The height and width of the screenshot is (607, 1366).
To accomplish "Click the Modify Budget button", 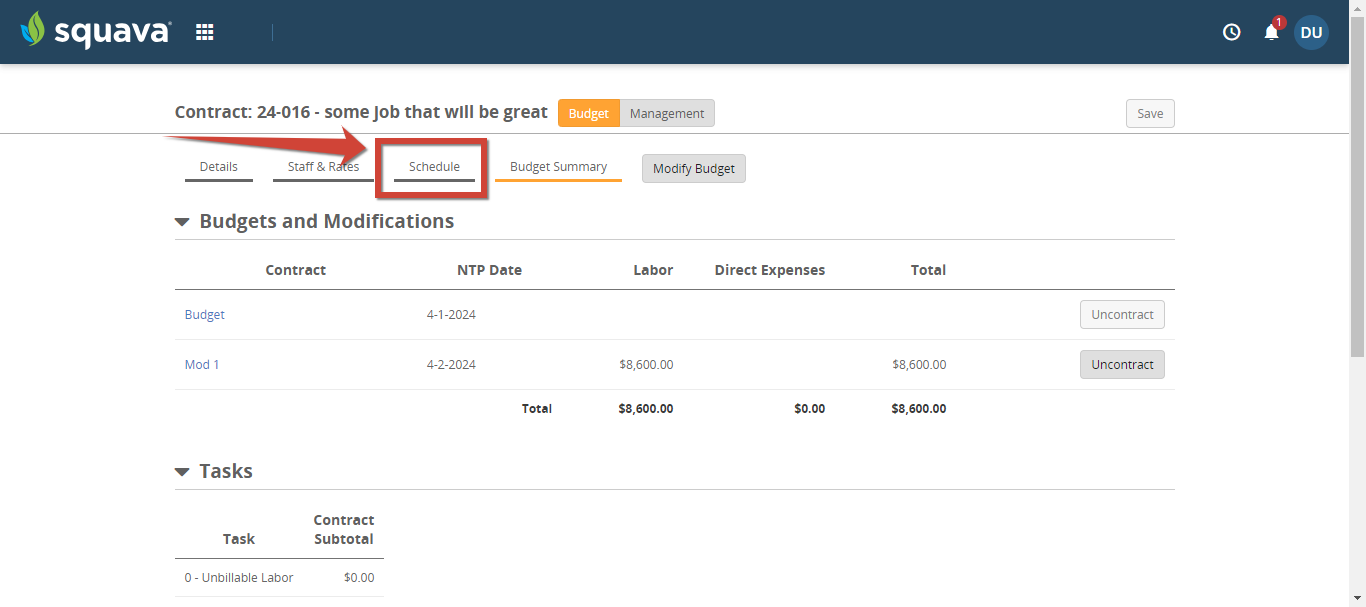I will click(693, 168).
